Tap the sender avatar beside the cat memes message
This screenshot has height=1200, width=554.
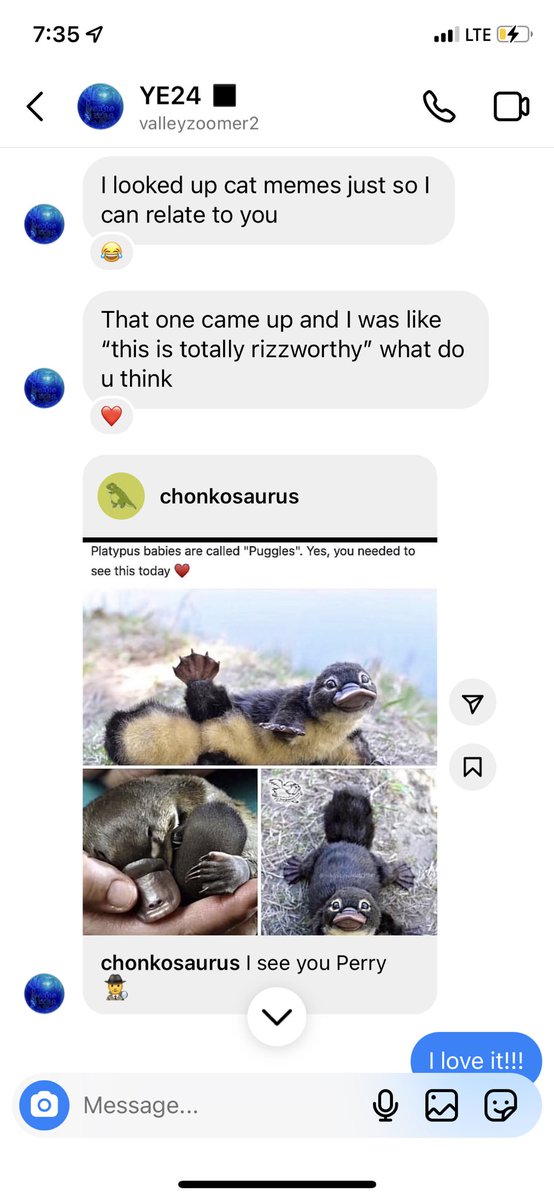tap(44, 224)
